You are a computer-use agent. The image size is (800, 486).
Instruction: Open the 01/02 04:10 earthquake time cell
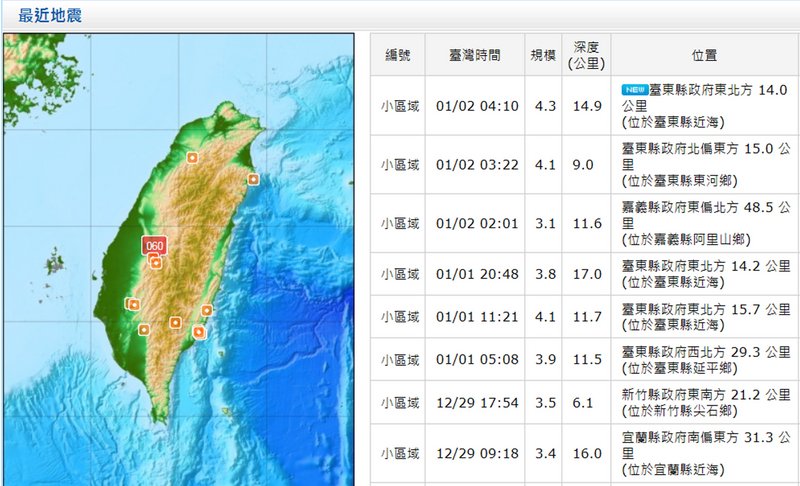(477, 106)
